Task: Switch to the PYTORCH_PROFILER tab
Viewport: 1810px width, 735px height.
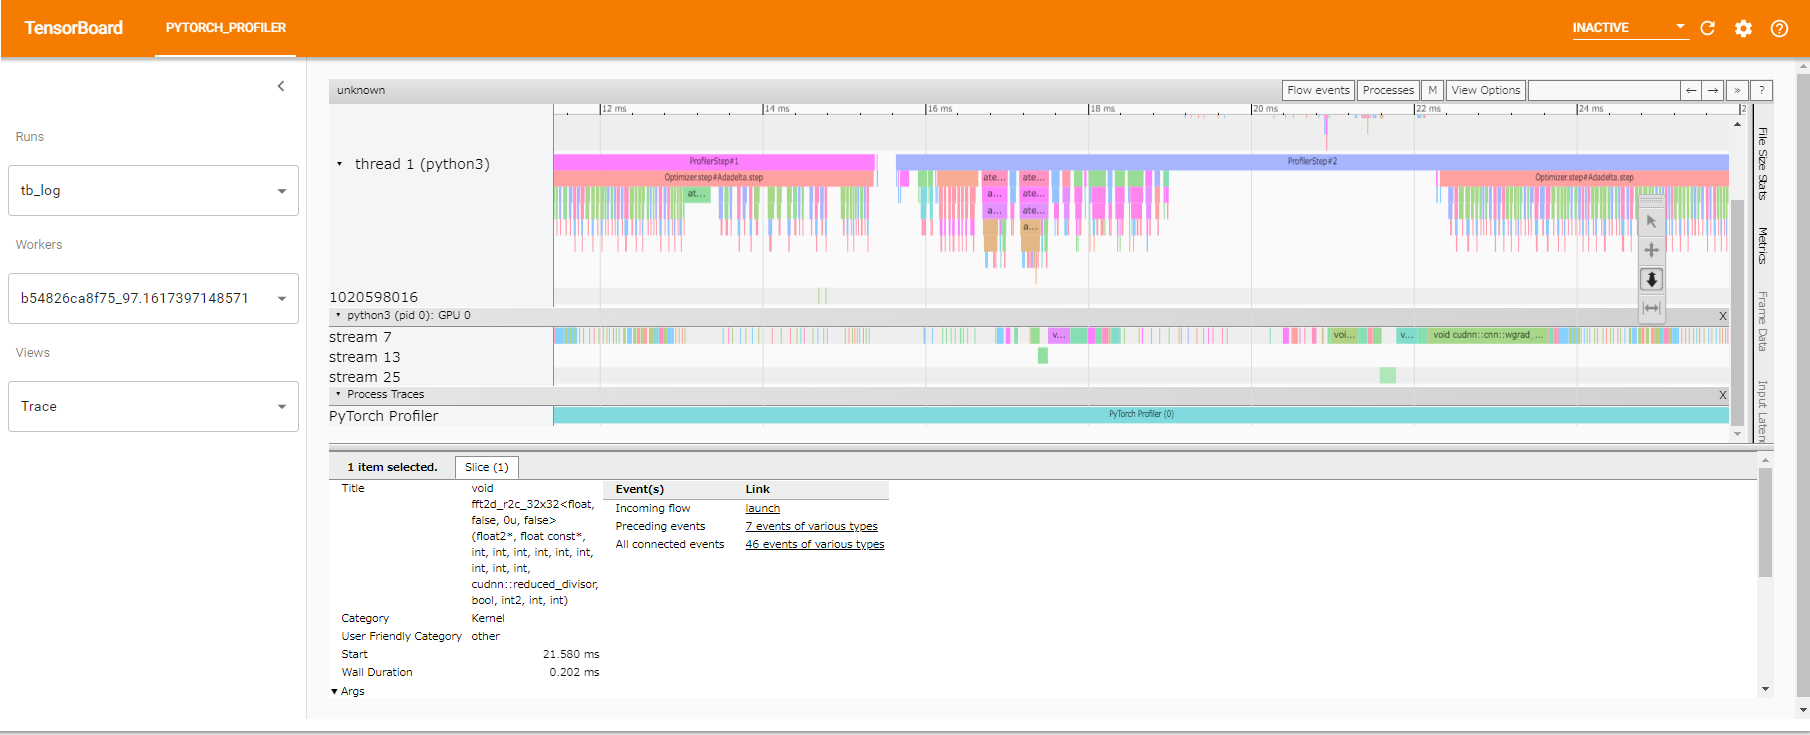Action: click(225, 28)
